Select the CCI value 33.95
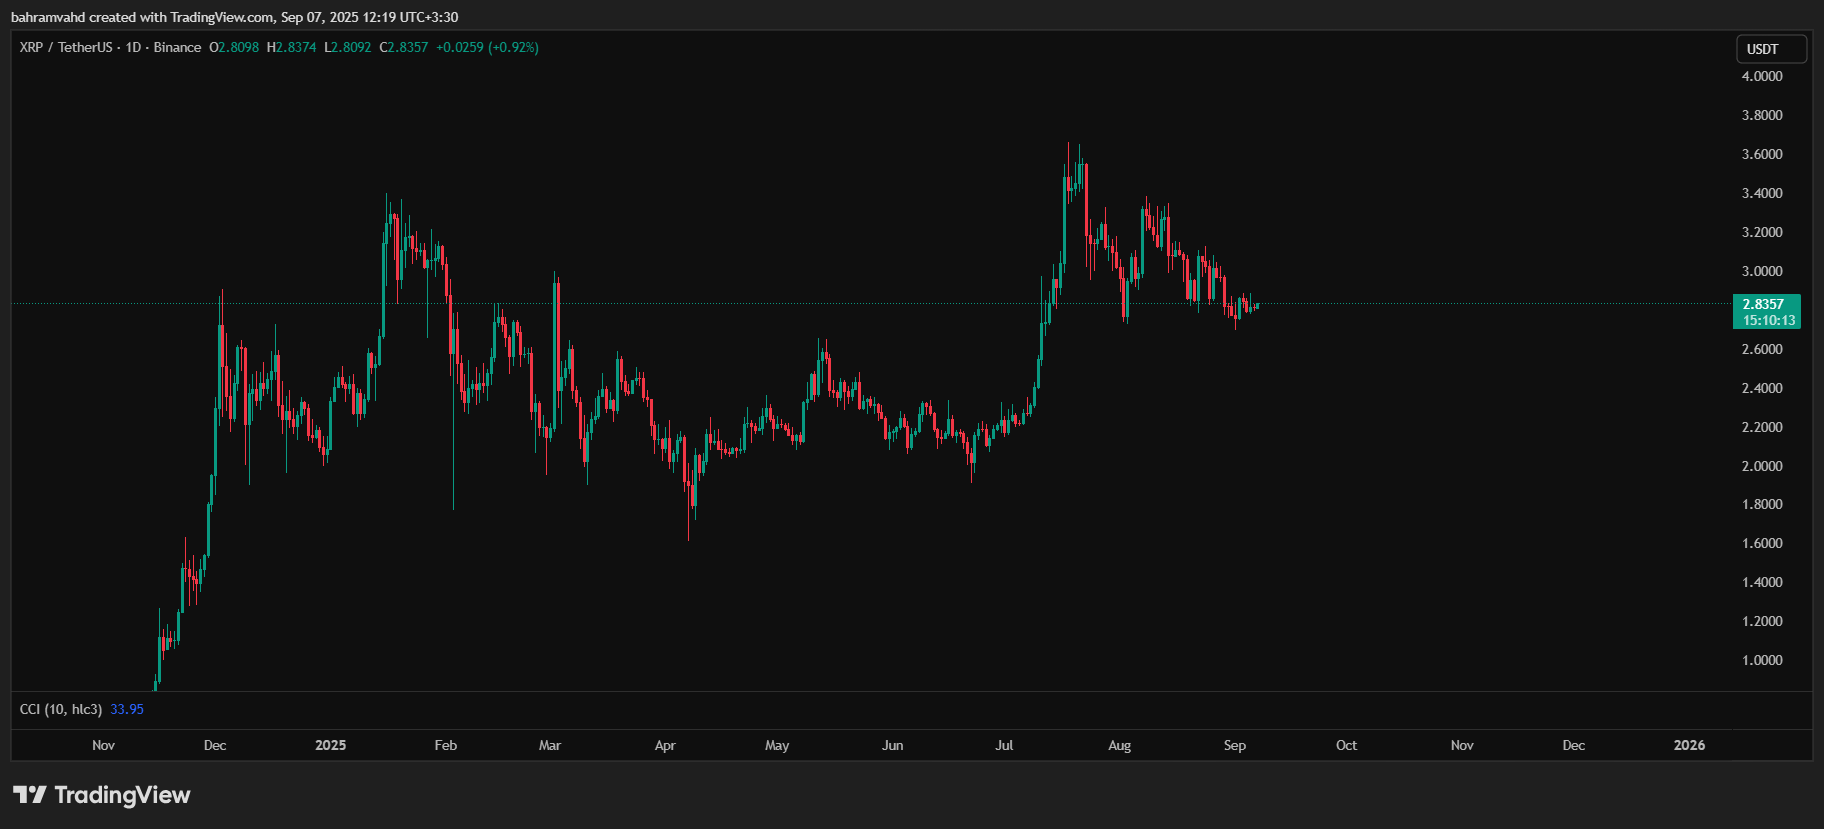This screenshot has height=829, width=1824. pos(127,709)
